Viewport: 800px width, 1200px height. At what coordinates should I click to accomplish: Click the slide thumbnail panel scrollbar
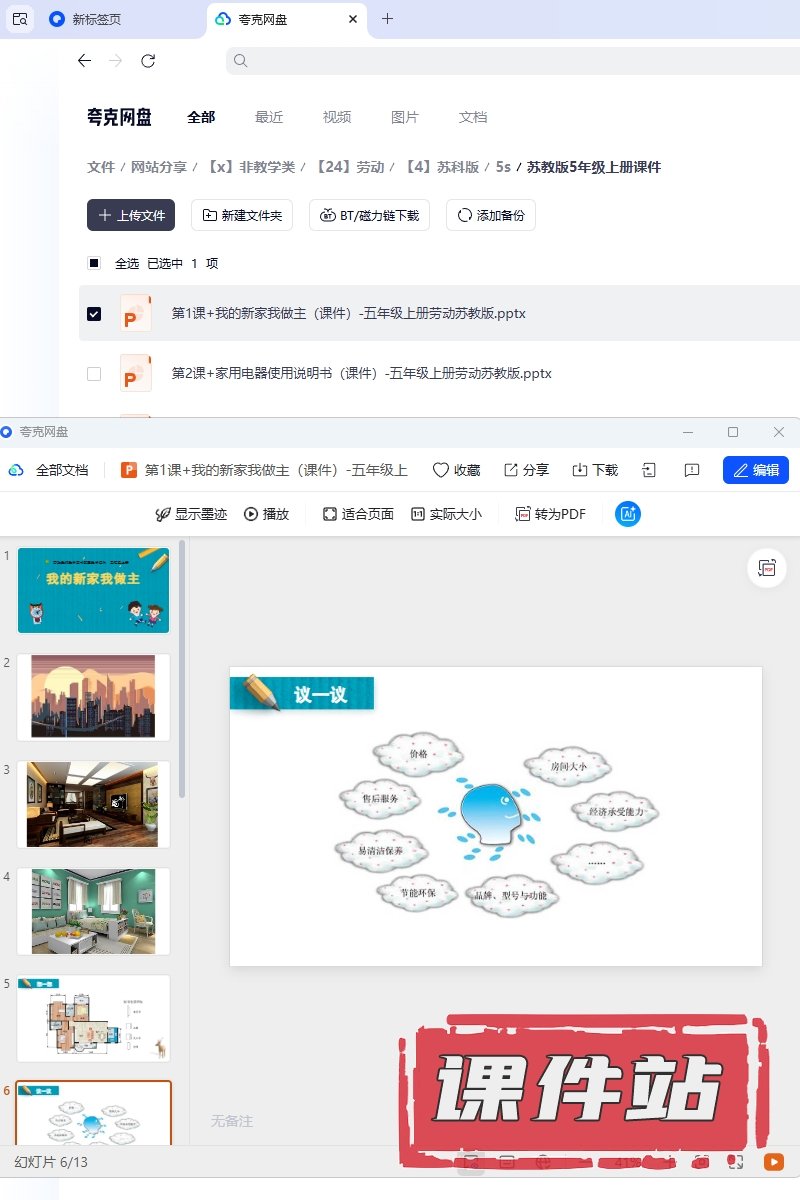click(182, 670)
